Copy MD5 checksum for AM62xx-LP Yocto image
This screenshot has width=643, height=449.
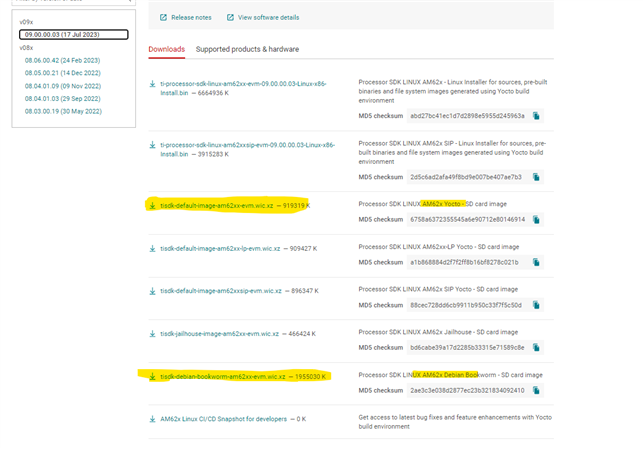(x=536, y=262)
